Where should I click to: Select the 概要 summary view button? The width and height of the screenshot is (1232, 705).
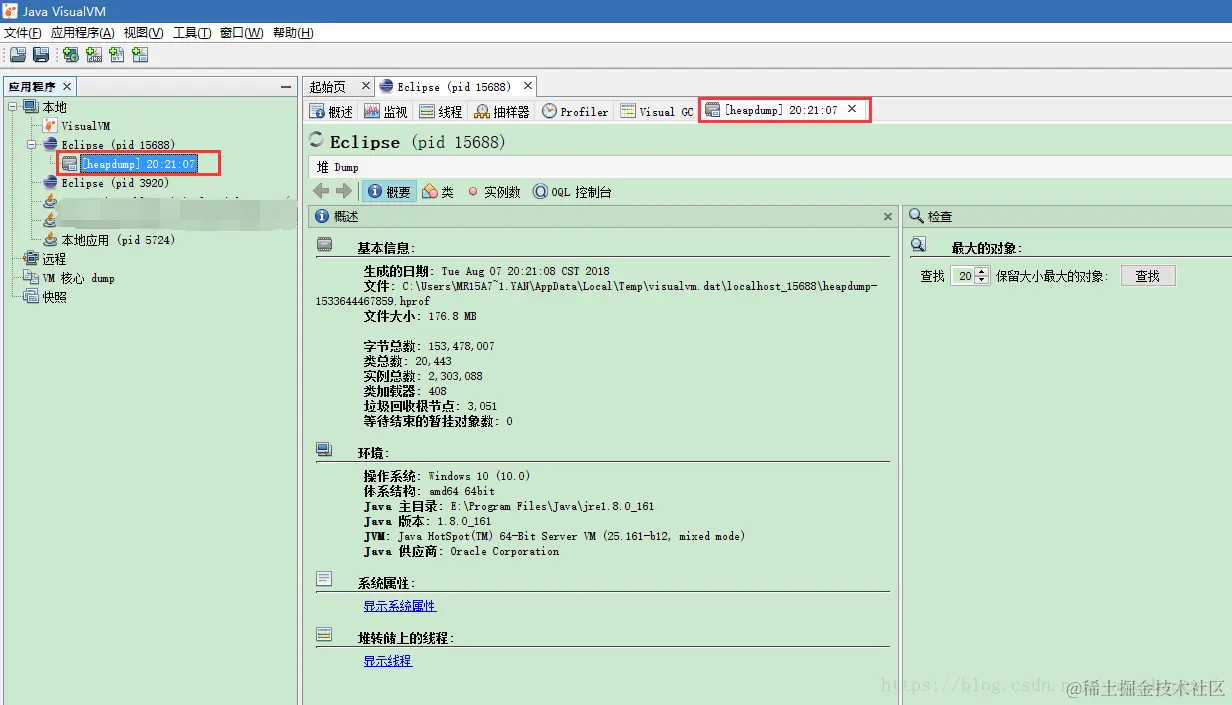tap(389, 191)
